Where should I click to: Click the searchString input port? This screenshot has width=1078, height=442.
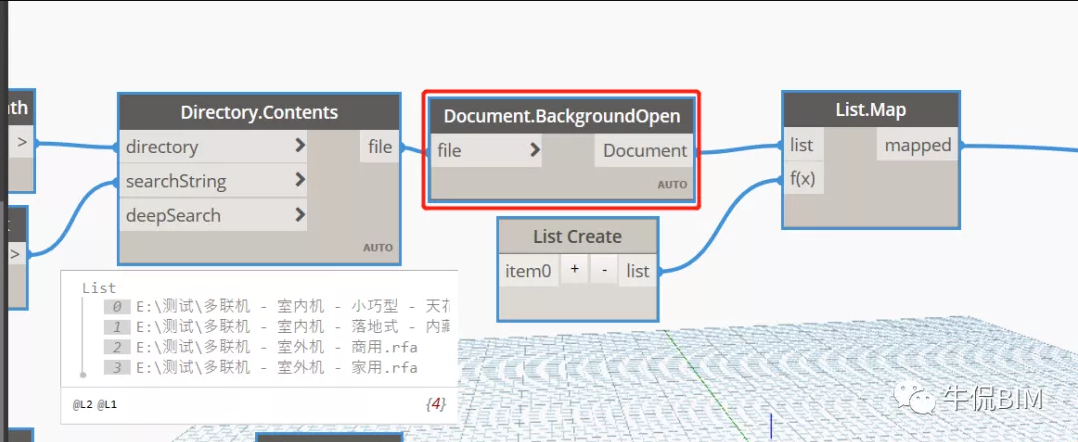pyautogui.click(x=212, y=181)
